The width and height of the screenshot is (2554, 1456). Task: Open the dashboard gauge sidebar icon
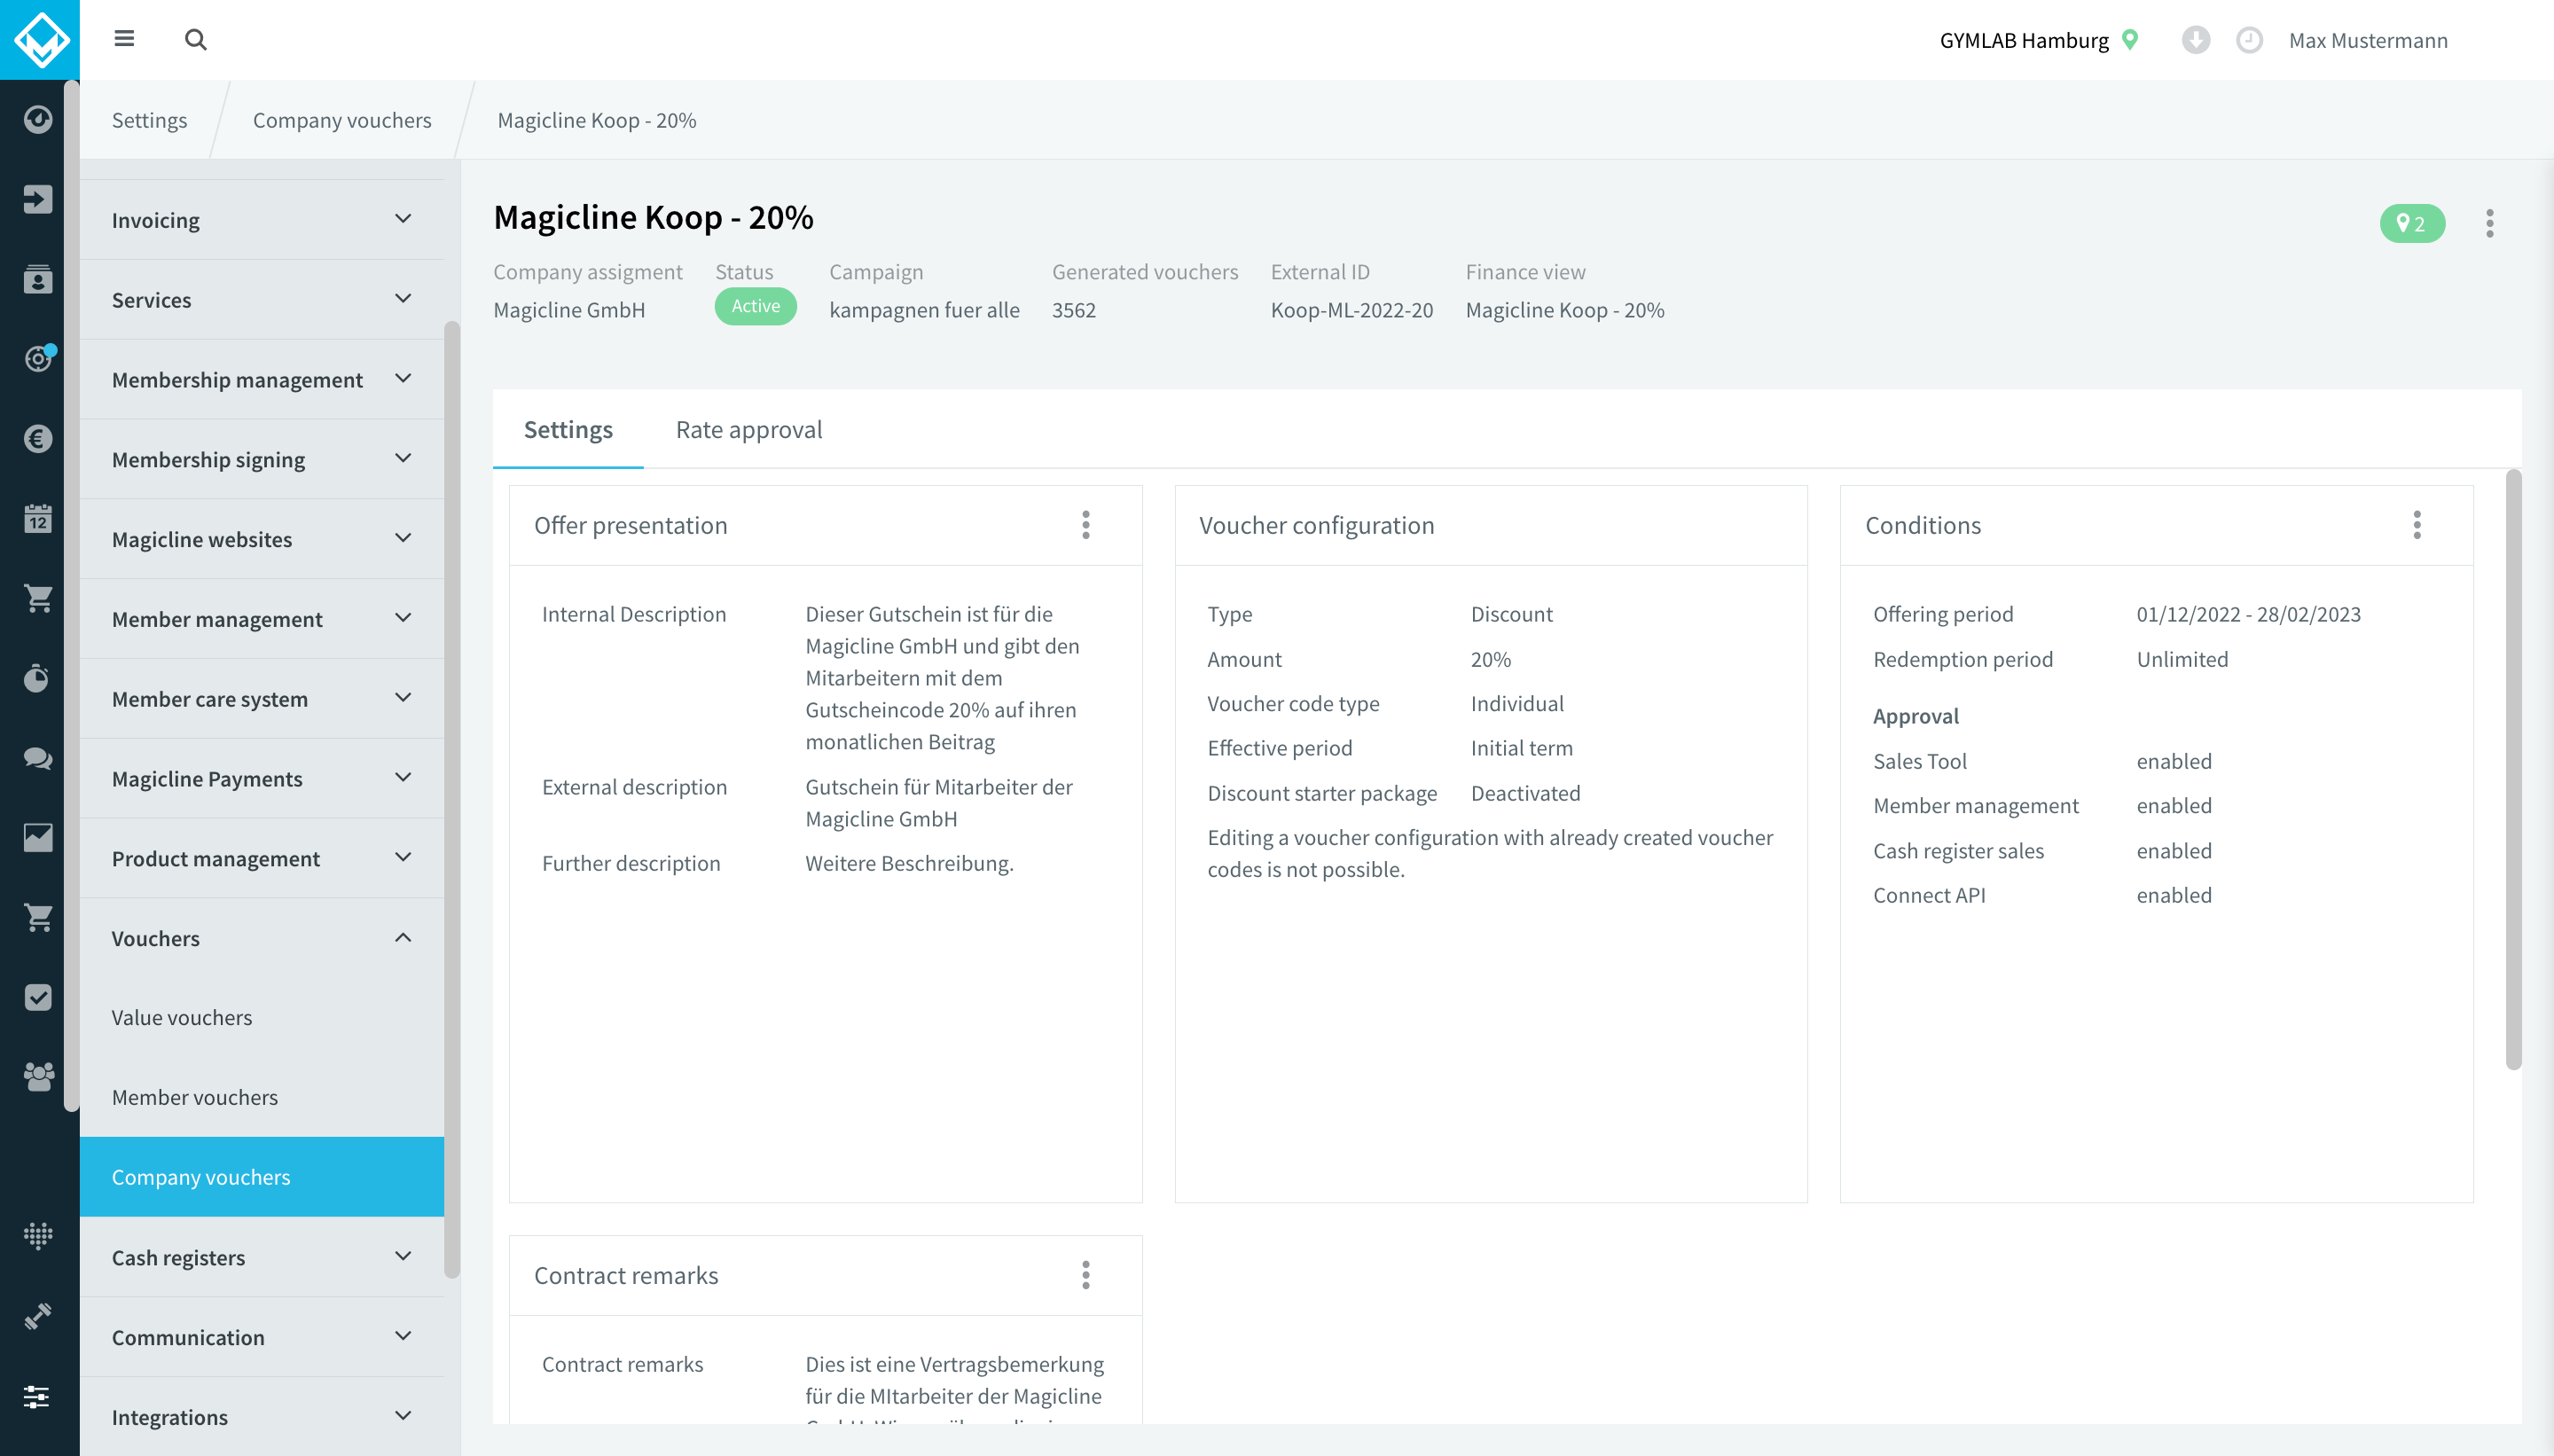[x=38, y=119]
